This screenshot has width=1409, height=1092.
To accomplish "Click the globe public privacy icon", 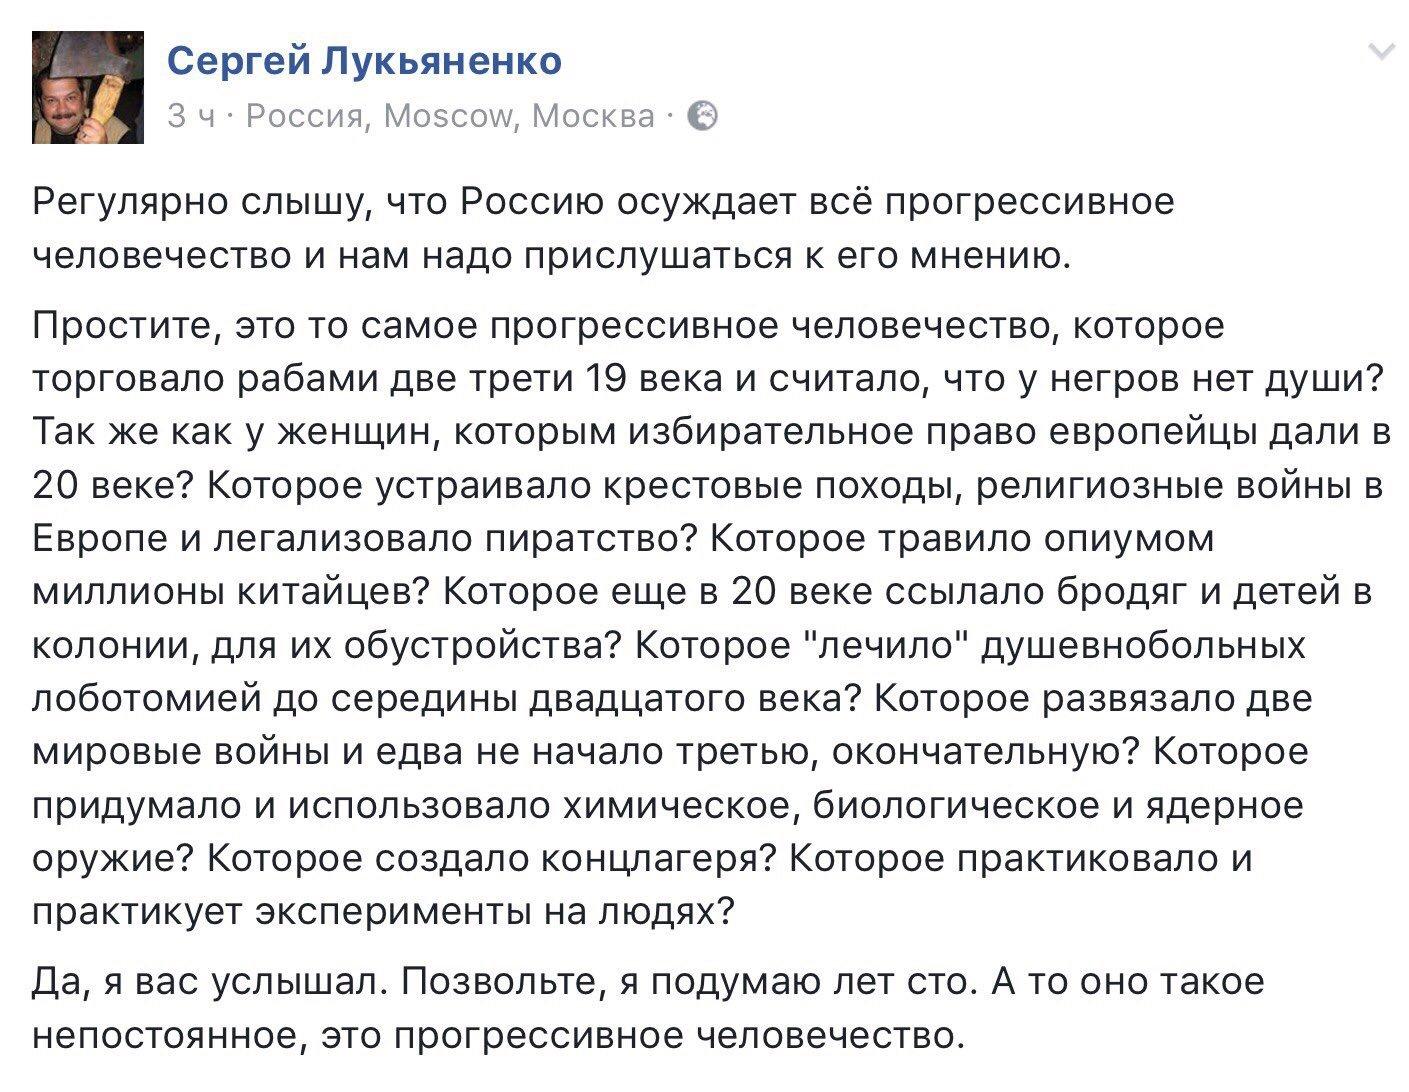I will [705, 117].
